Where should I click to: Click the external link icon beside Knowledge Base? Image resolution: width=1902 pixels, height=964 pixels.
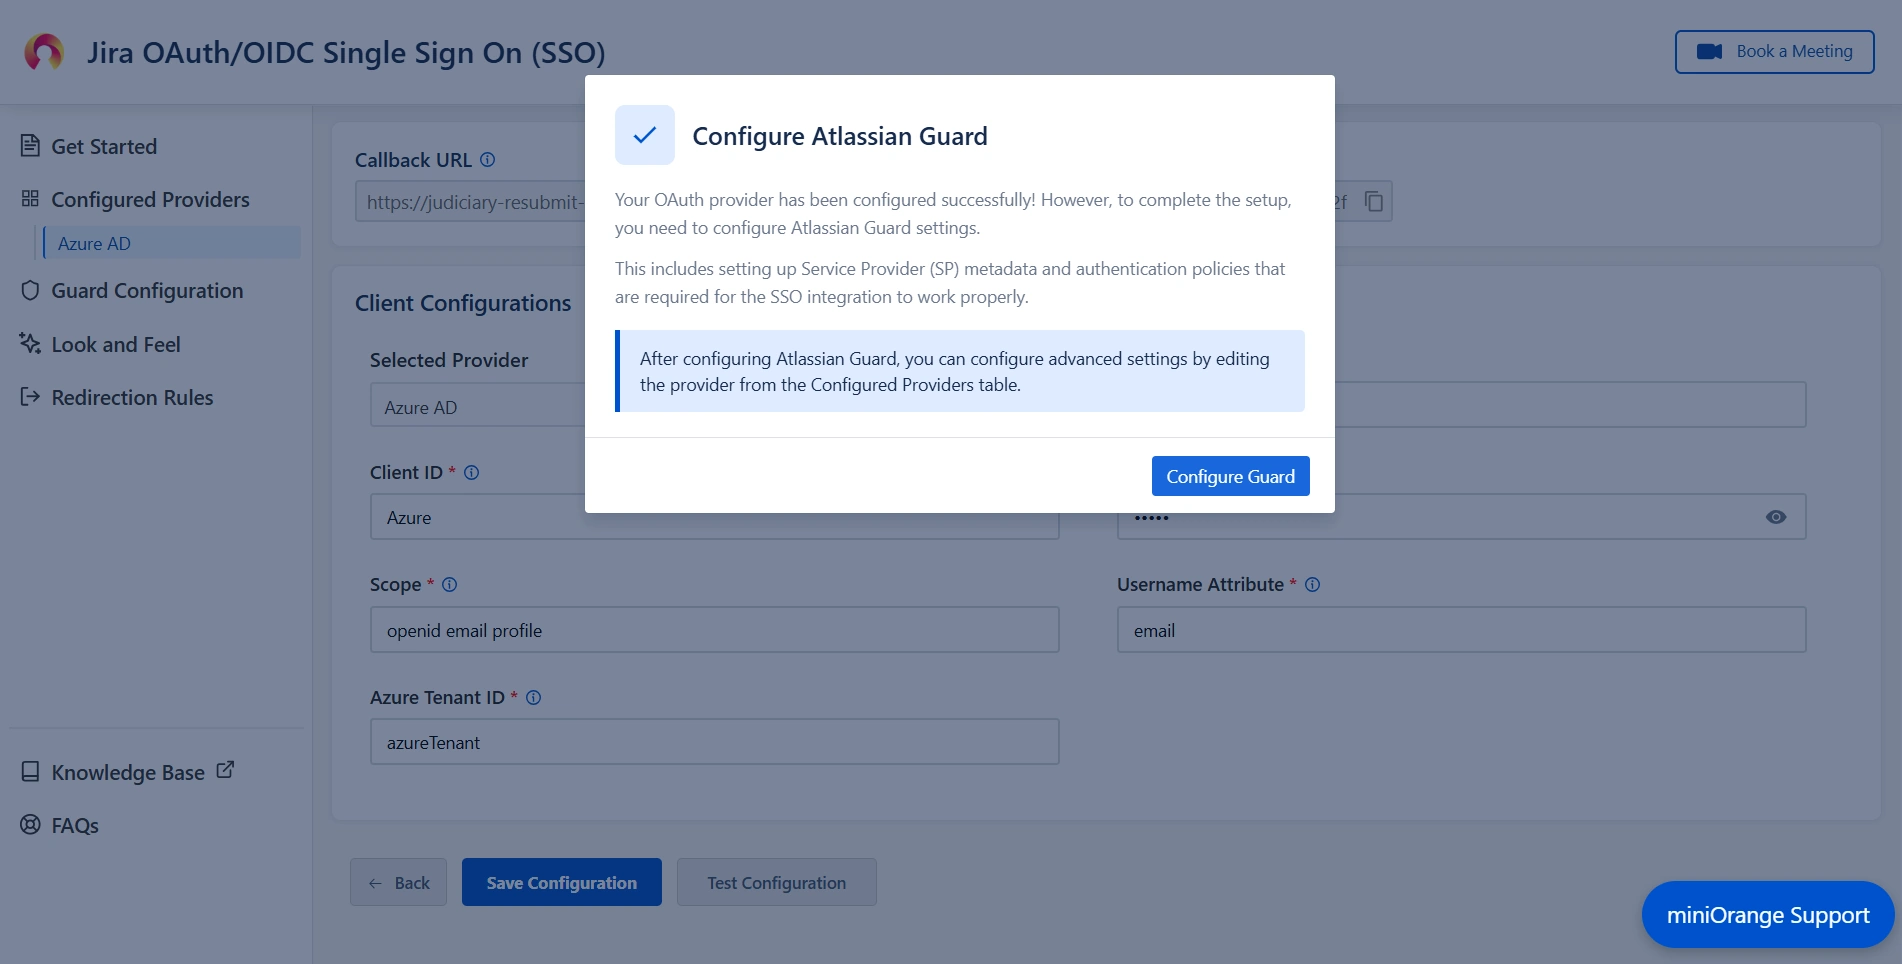tap(225, 770)
